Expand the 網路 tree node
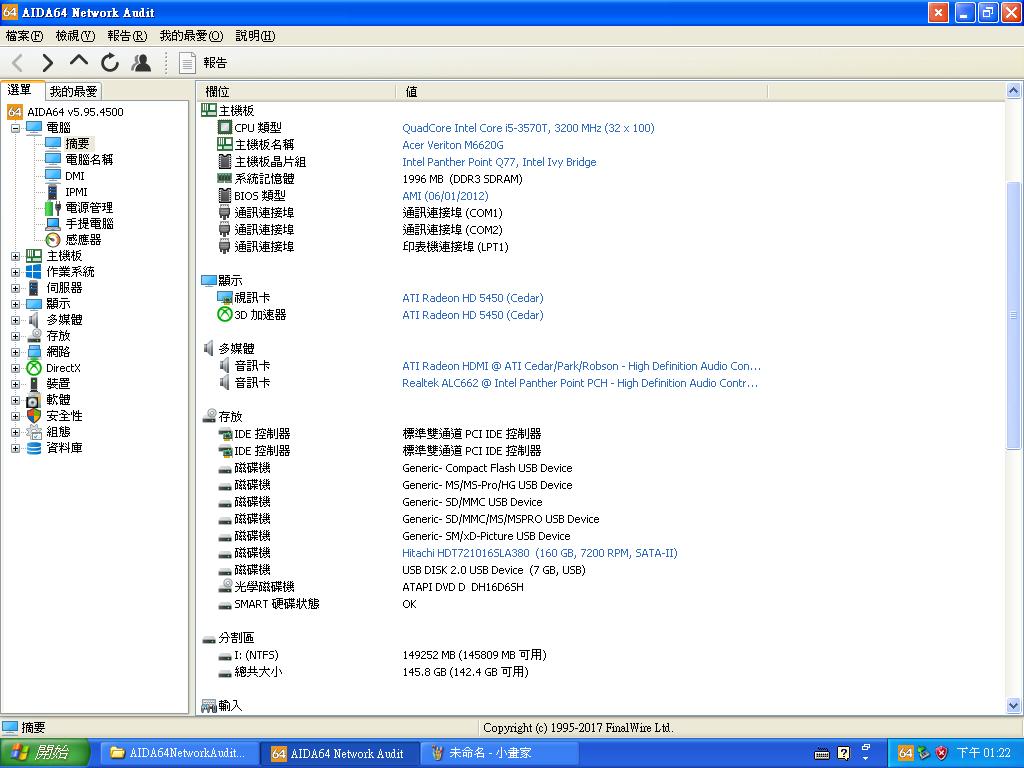Image resolution: width=1024 pixels, height=768 pixels. (15, 352)
